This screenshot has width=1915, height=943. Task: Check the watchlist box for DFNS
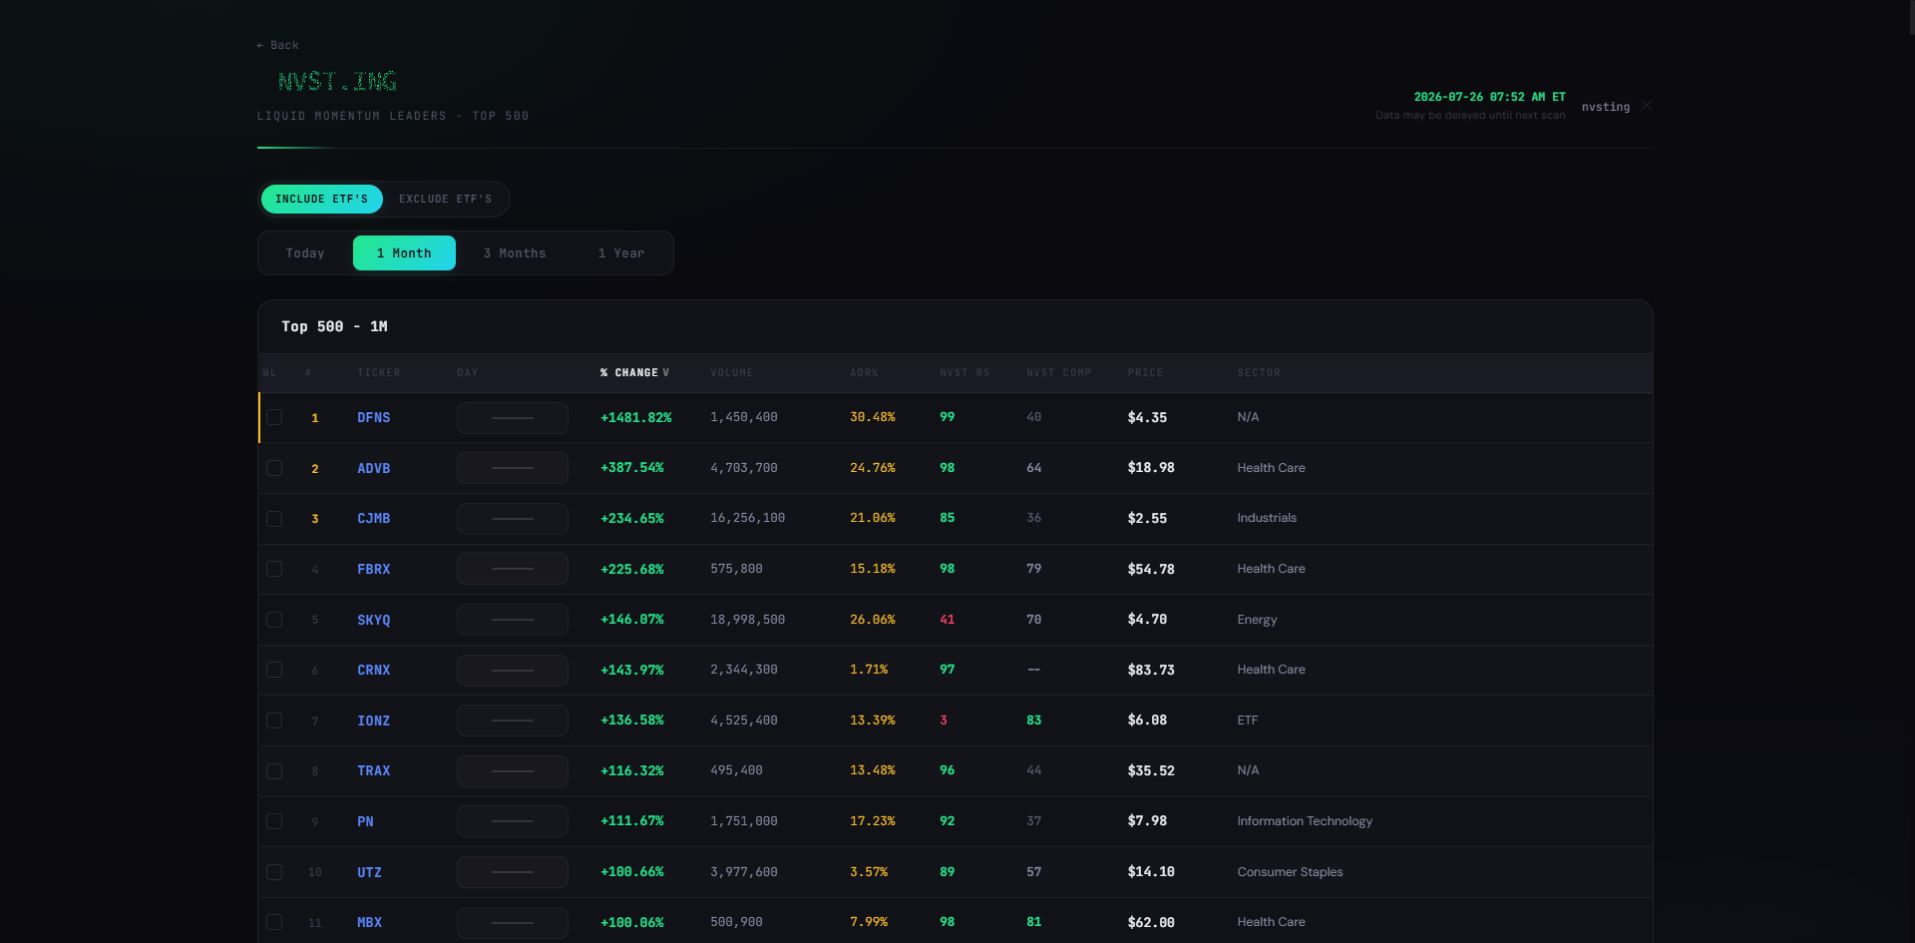tap(274, 417)
